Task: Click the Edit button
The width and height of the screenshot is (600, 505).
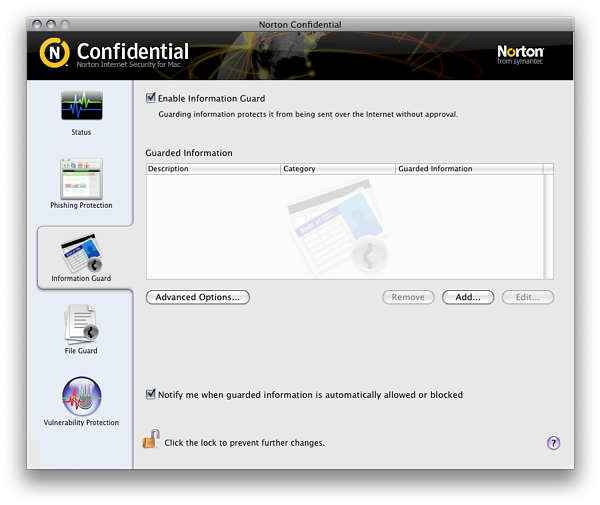Action: 527,297
